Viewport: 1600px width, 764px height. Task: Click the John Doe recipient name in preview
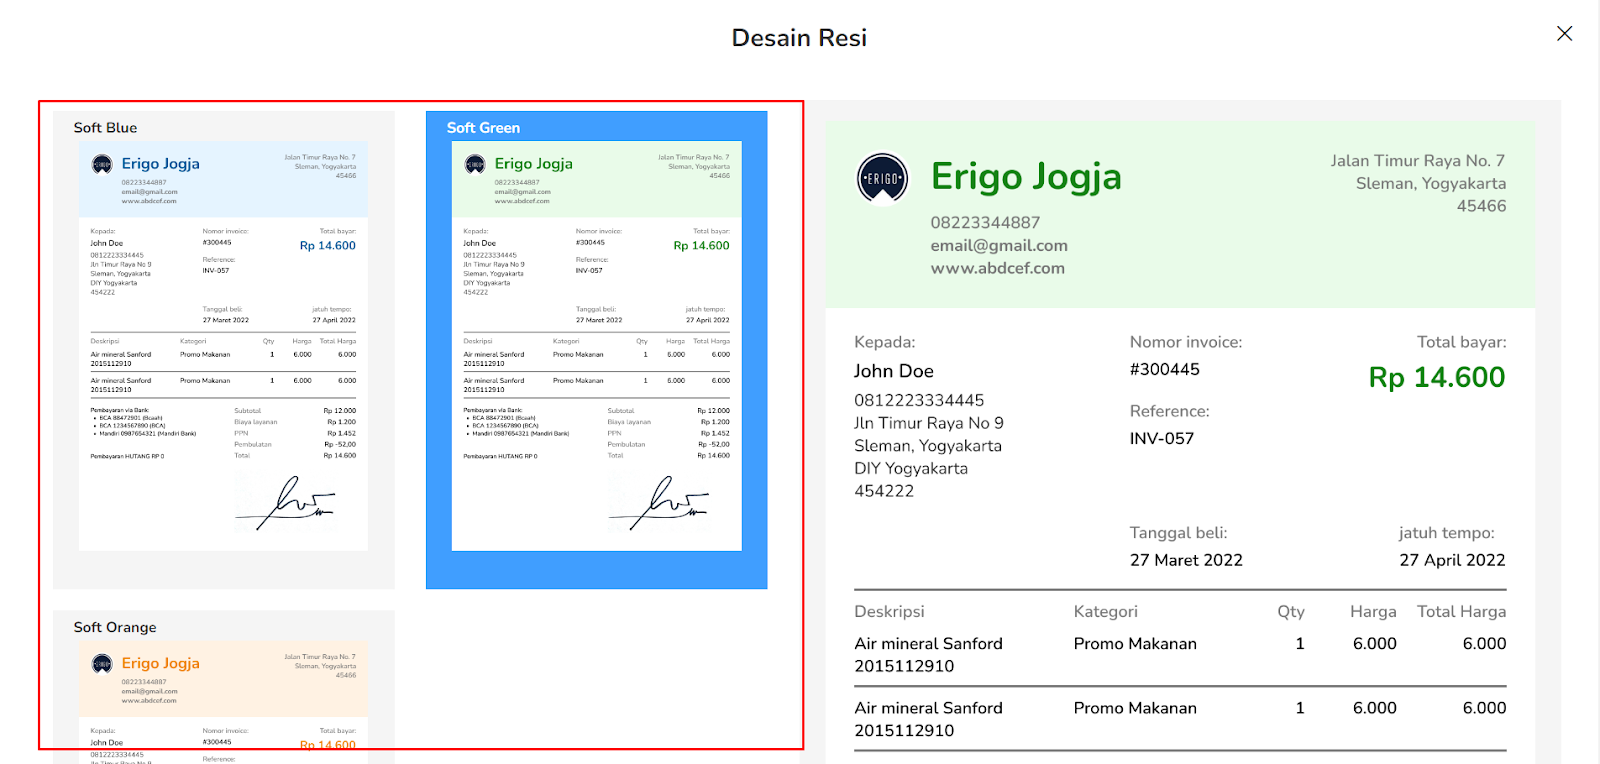[894, 371]
